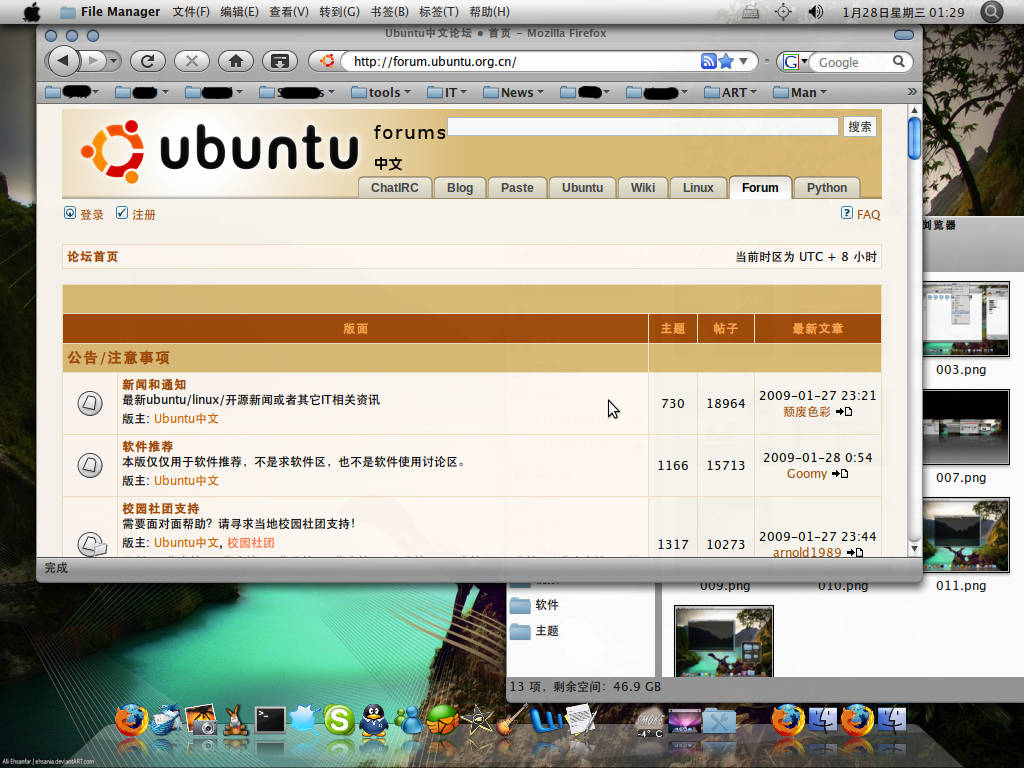Open the 文件(F) menu
Screen dimensions: 1024x768
click(x=191, y=12)
